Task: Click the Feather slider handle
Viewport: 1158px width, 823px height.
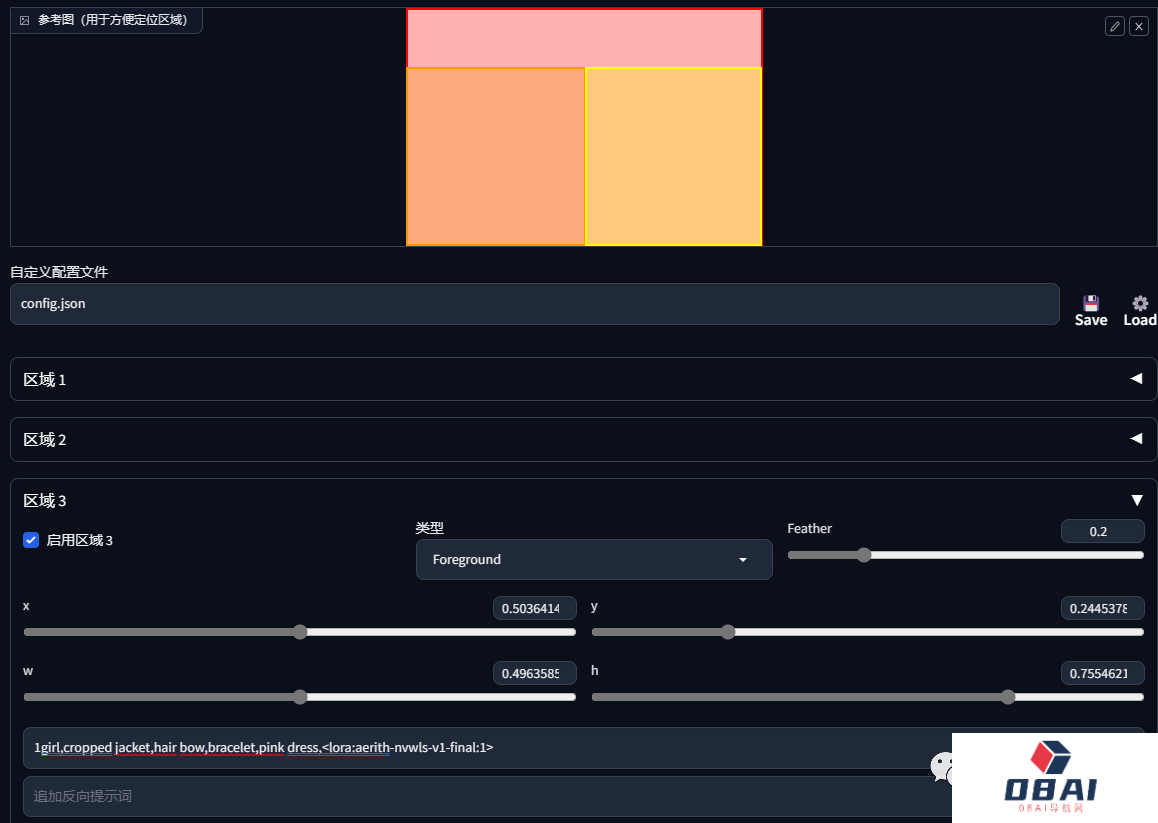Action: click(x=864, y=555)
